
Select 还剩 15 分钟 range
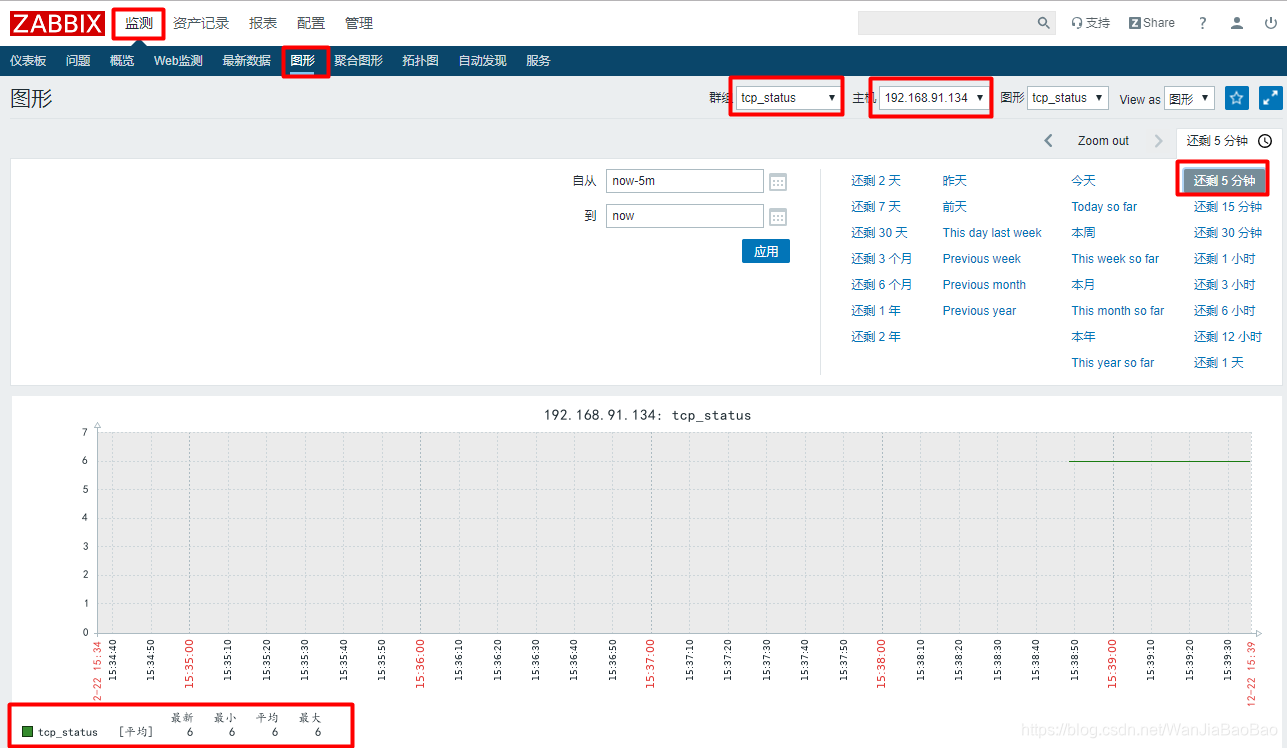pyautogui.click(x=1228, y=207)
